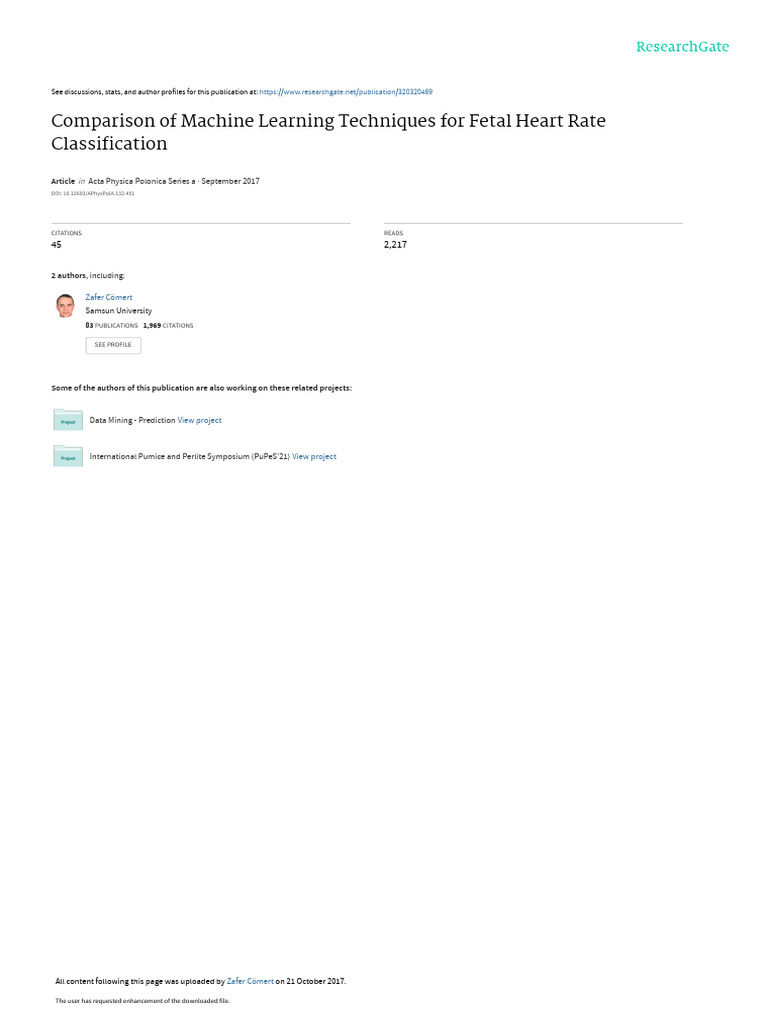This screenshot has width=768, height=1024.
Task: Click the 1,969 citations author stat
Action: pos(168,326)
